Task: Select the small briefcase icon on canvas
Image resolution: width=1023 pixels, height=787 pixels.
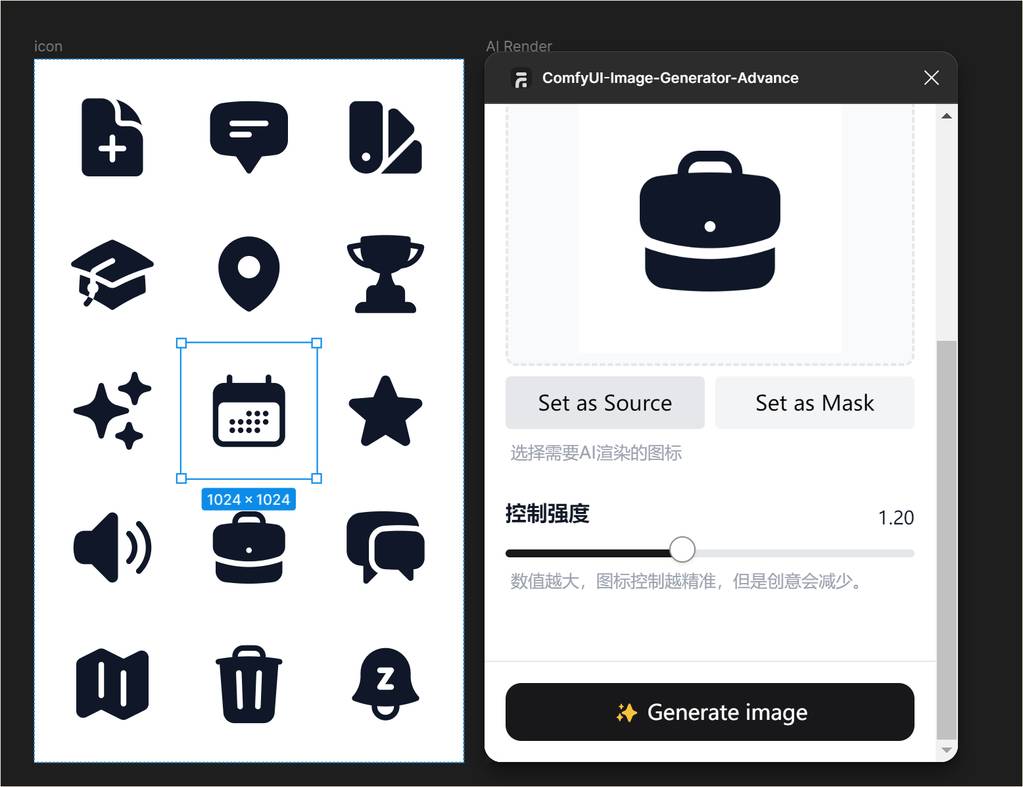Action: coord(249,547)
